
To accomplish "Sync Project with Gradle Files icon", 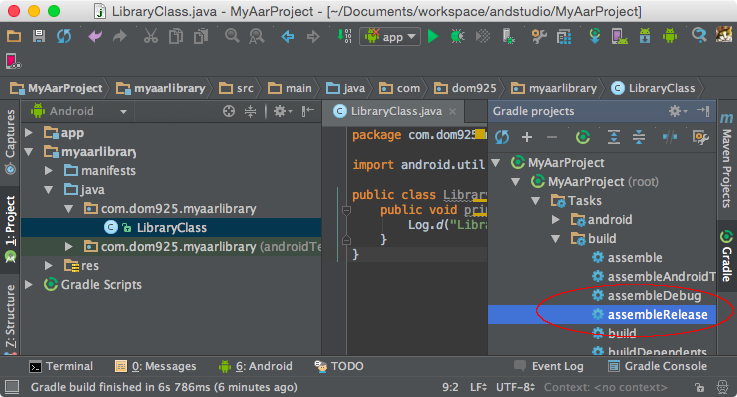I will 595,36.
